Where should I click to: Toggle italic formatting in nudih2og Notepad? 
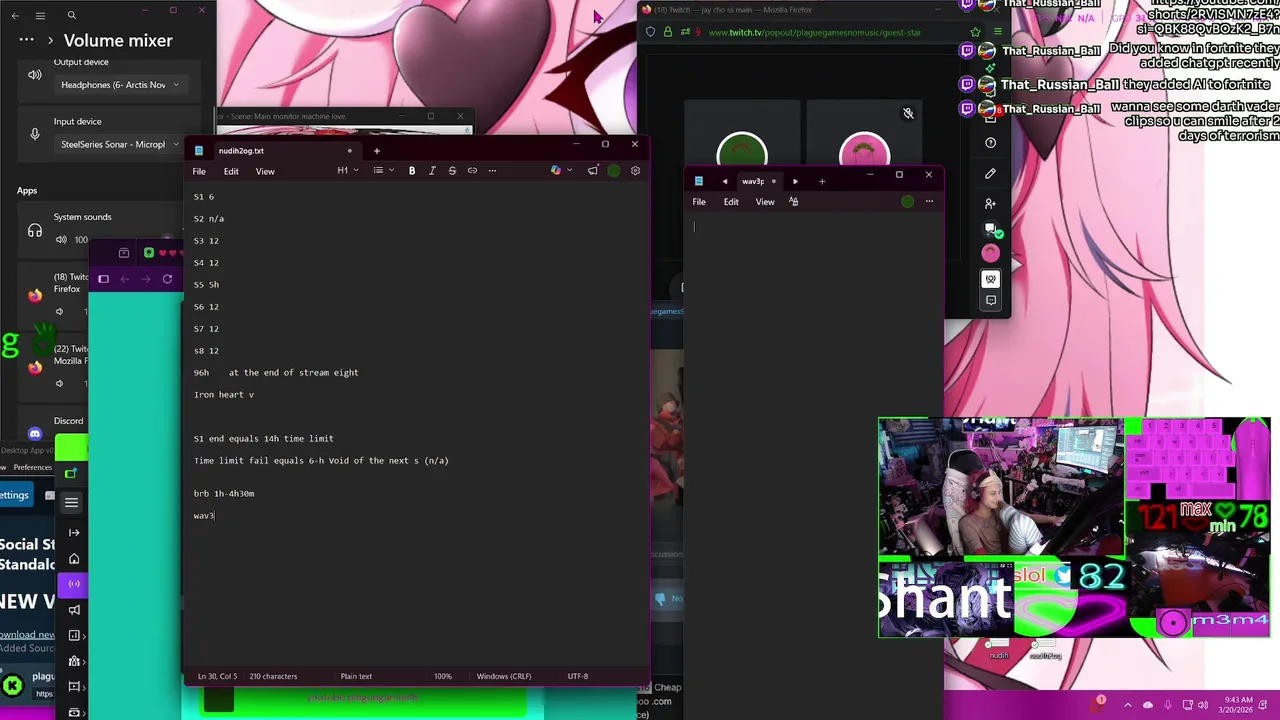pyautogui.click(x=432, y=171)
